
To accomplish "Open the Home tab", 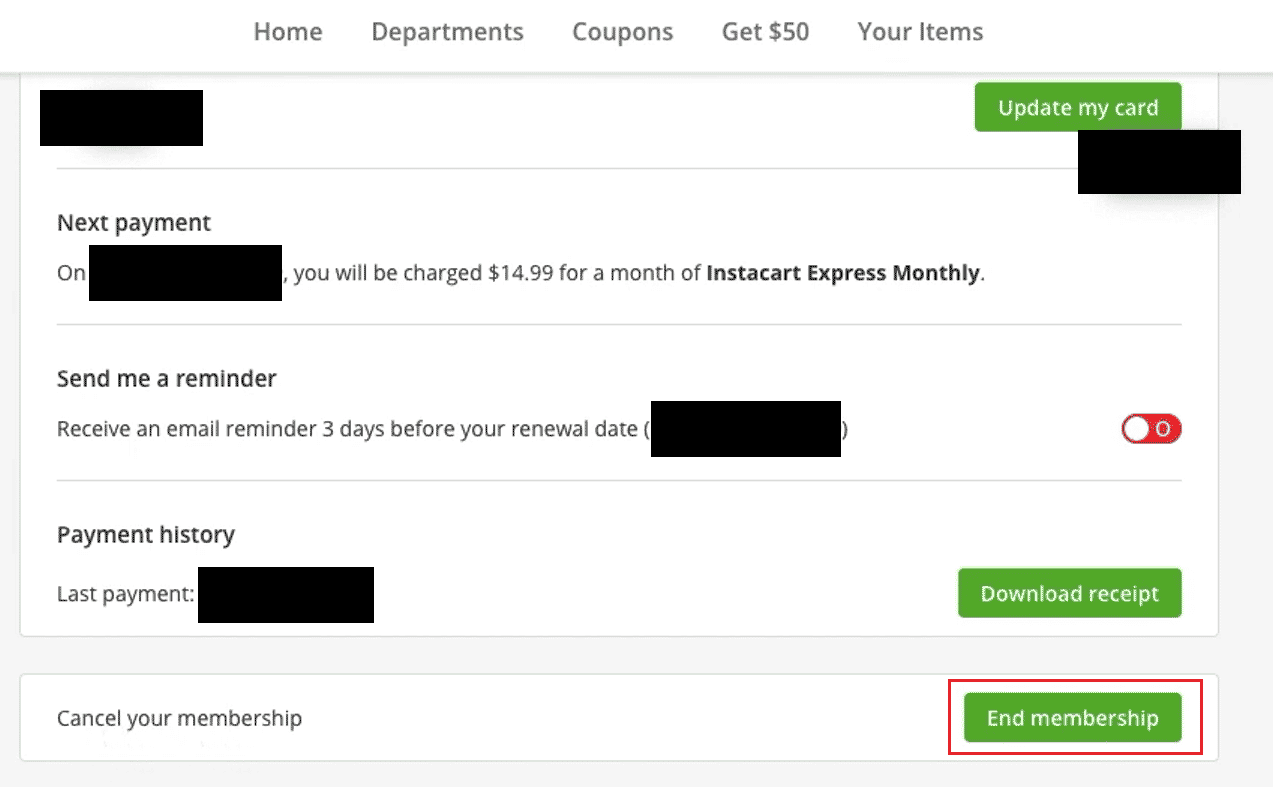I will [x=288, y=32].
